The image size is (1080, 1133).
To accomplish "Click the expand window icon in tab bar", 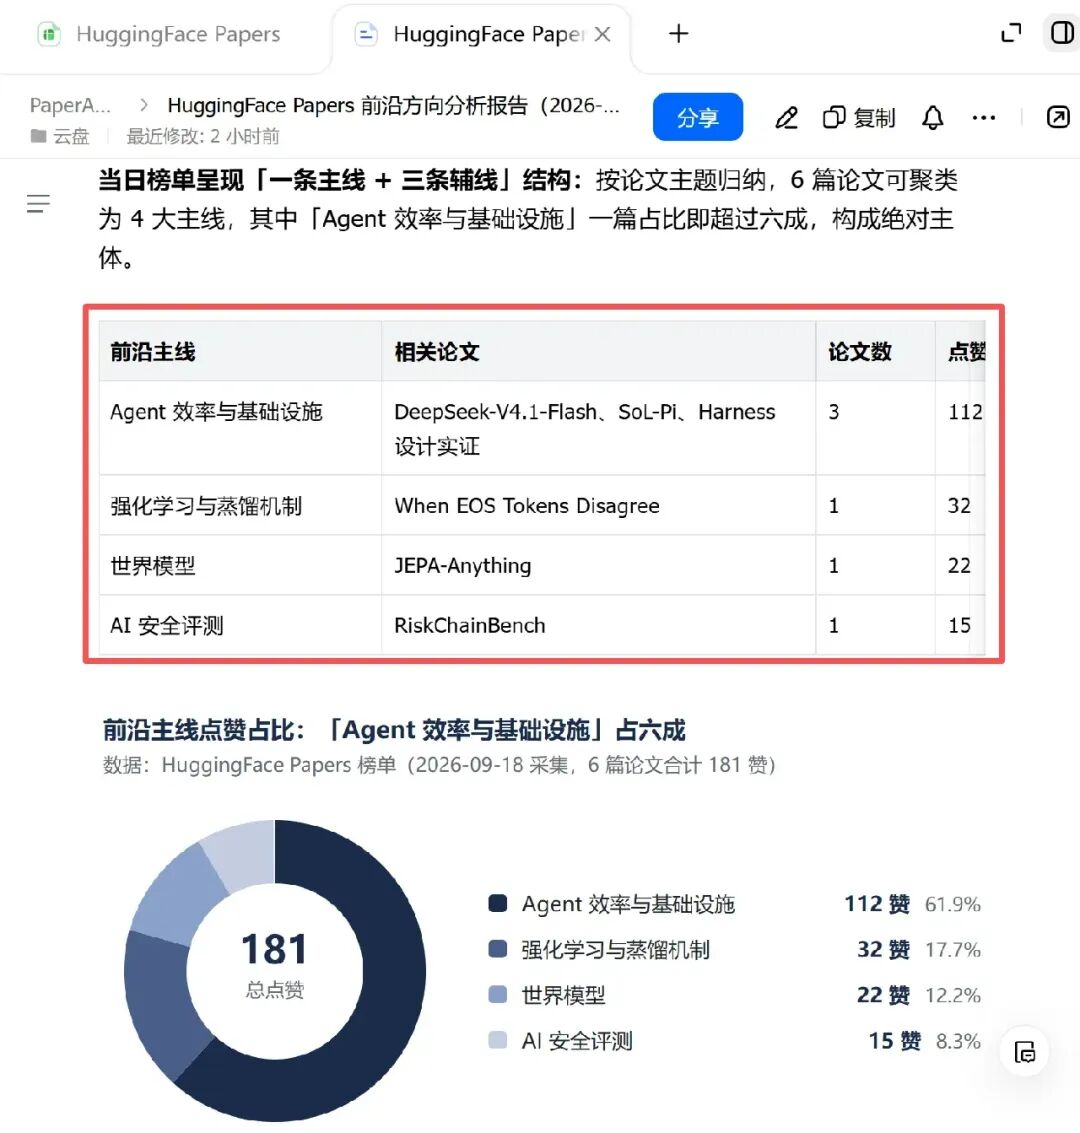I will click(x=1011, y=33).
